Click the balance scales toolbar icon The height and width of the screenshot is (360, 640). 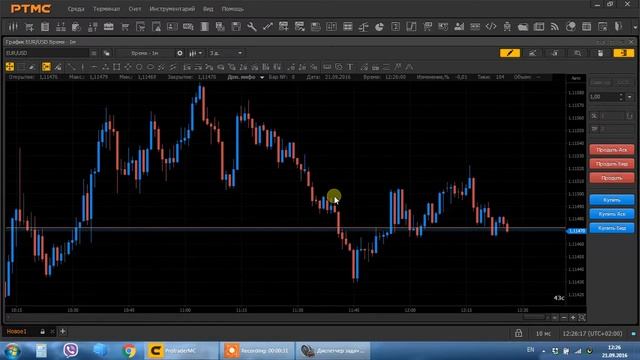[363, 27]
